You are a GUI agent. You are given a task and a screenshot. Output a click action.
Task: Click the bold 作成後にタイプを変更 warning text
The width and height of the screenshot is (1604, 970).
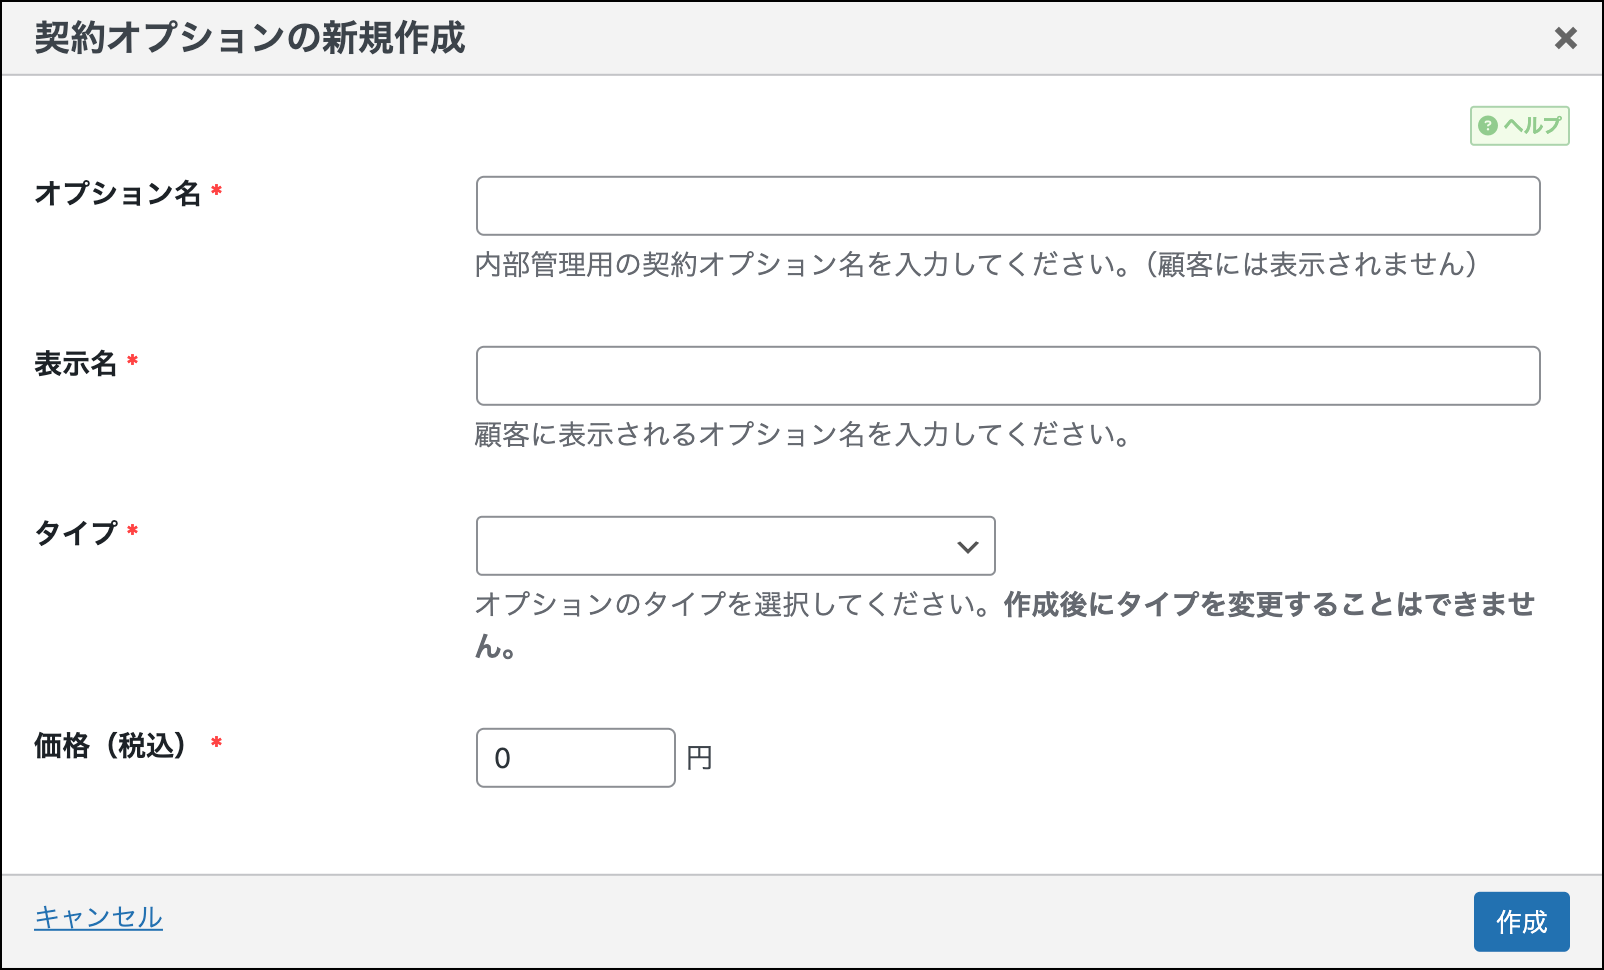1268,604
